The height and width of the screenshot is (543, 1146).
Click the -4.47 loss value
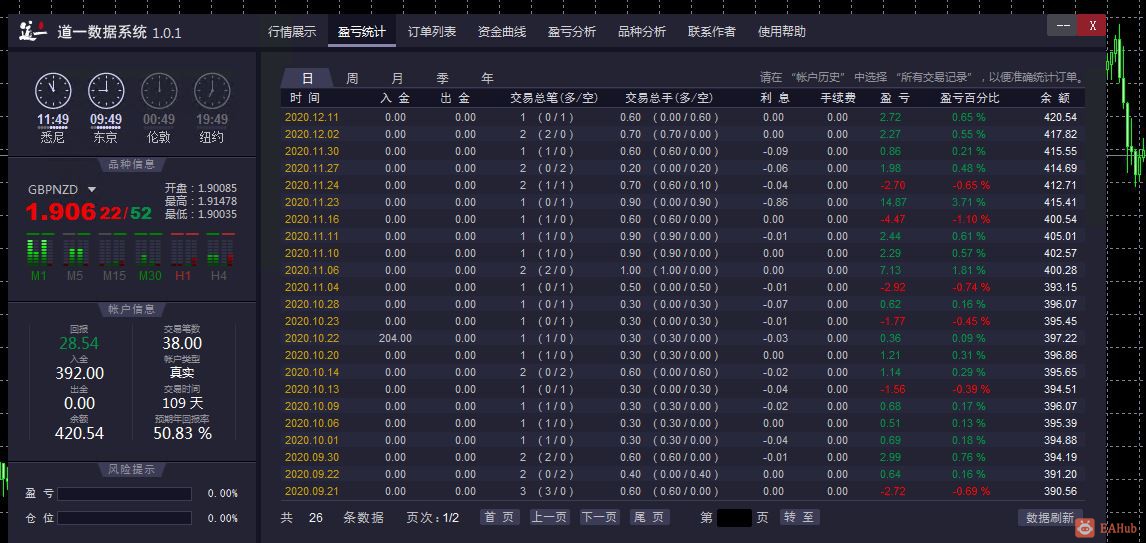893,219
